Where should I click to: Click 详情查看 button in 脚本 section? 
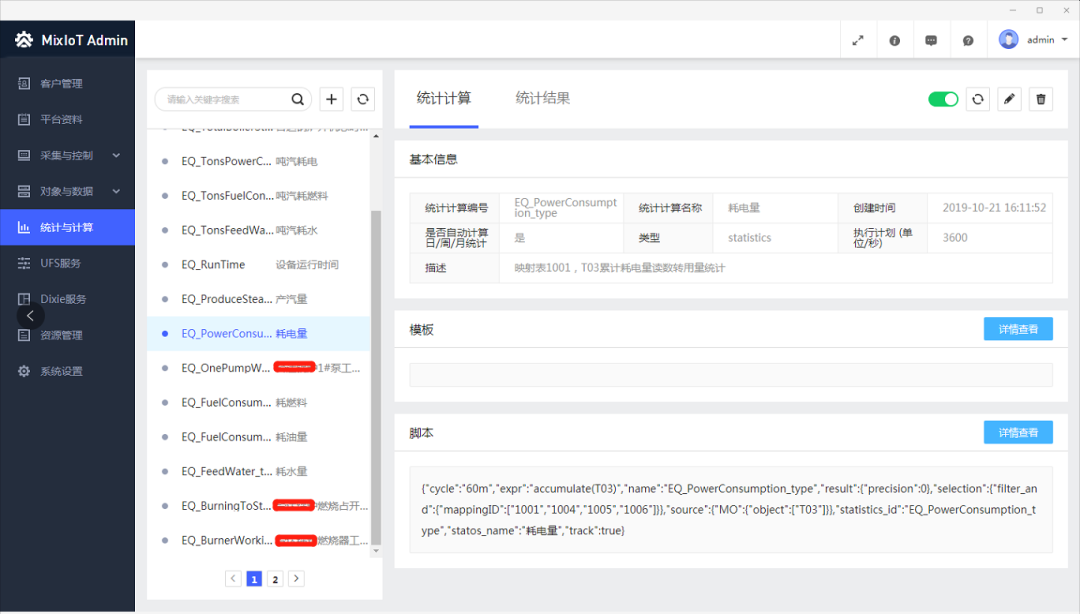pyautogui.click(x=1018, y=432)
